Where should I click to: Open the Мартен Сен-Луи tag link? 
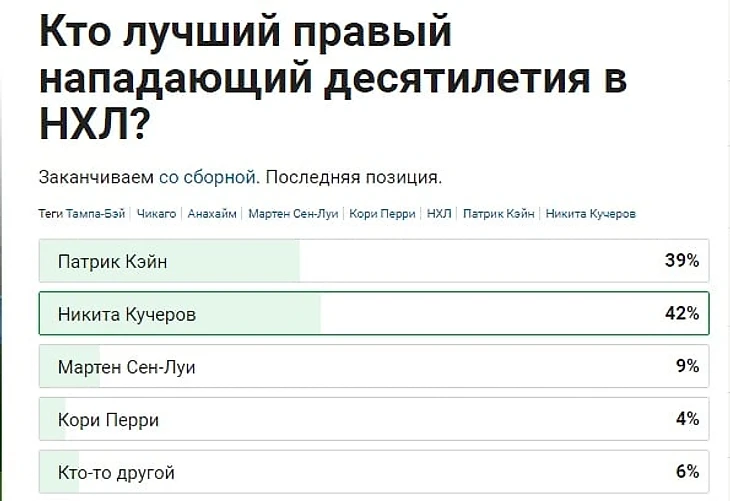click(x=293, y=214)
